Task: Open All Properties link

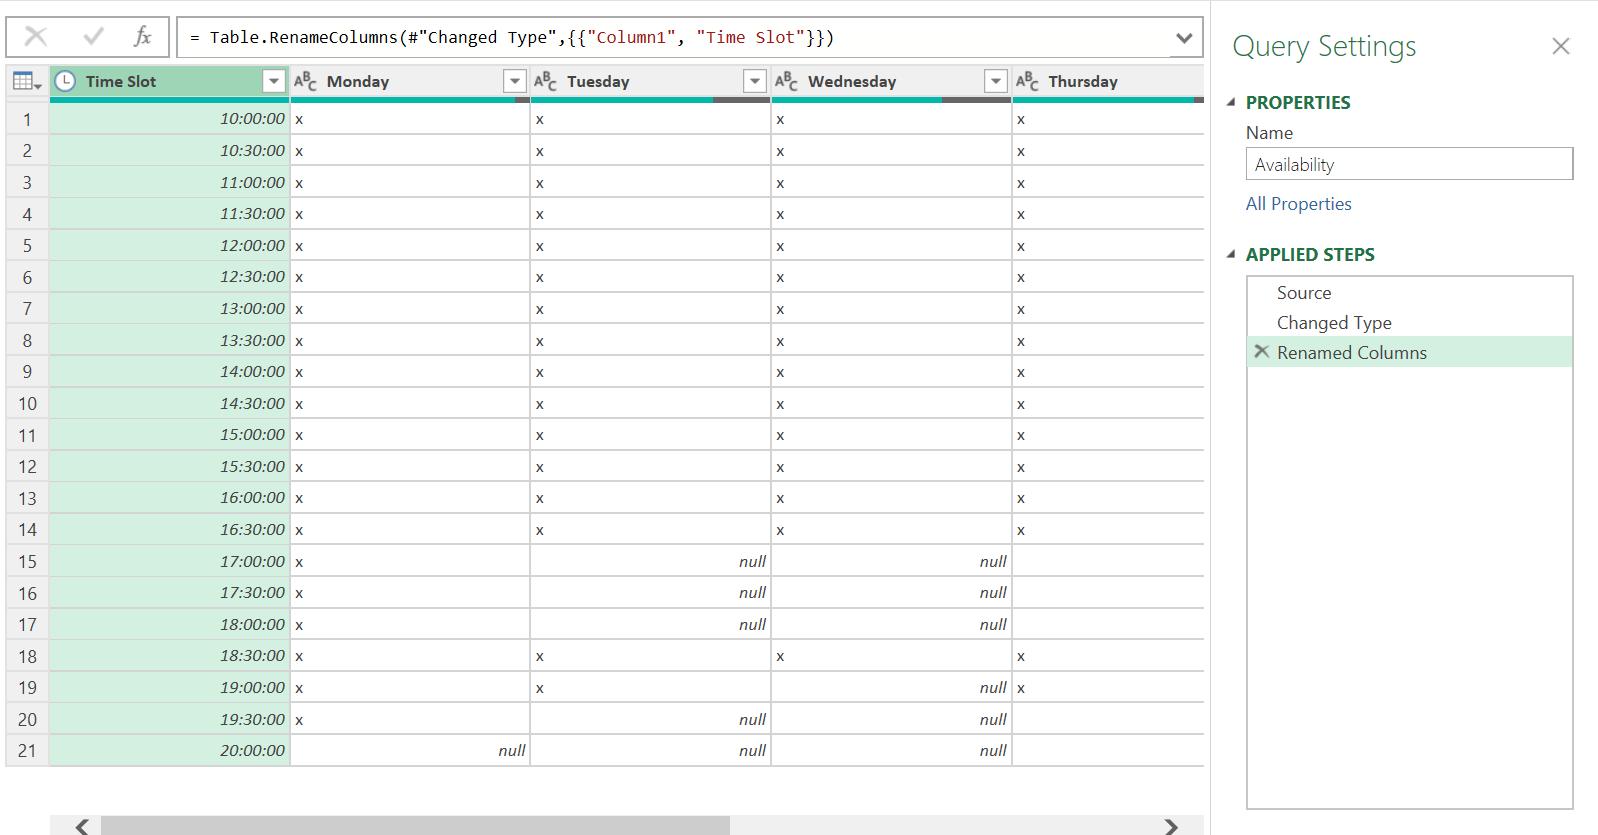Action: coord(1298,204)
